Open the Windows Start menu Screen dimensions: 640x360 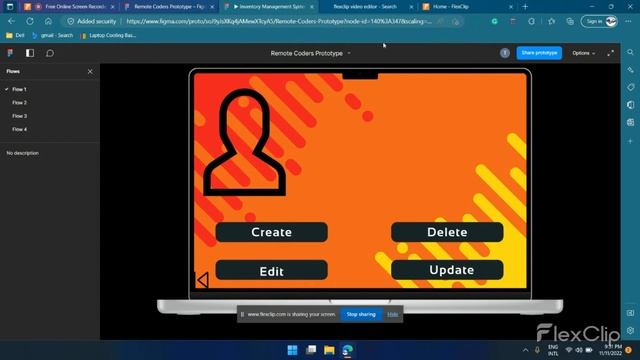coord(292,350)
